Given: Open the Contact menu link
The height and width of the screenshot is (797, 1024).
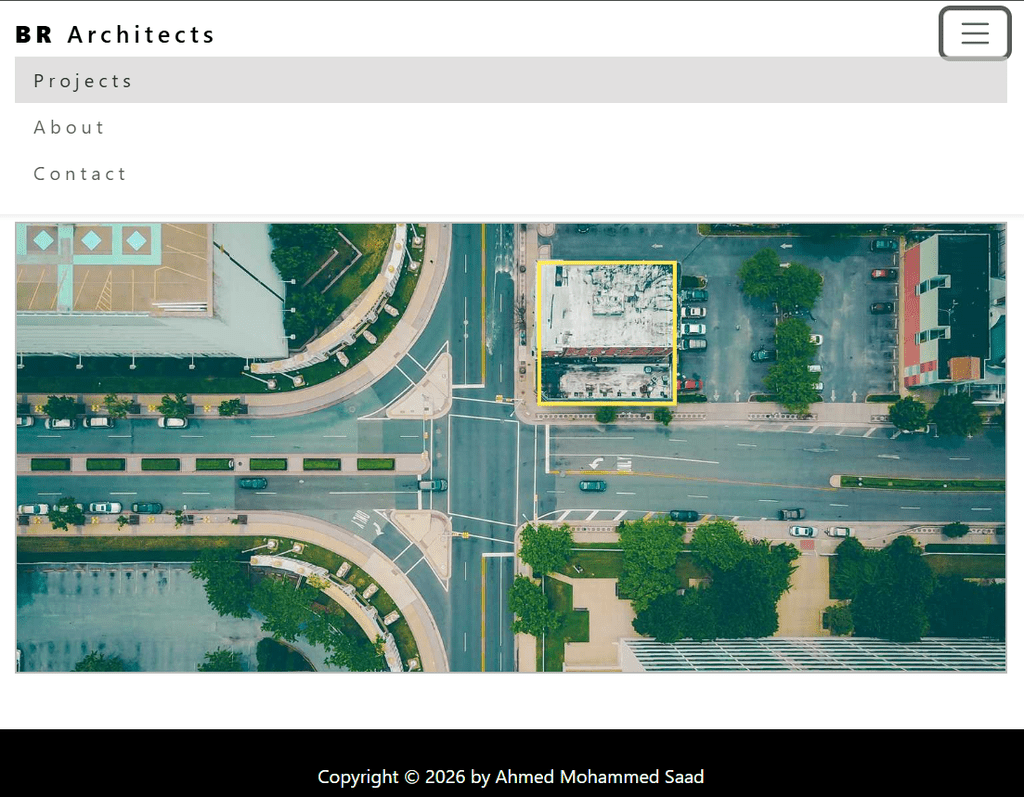Looking at the screenshot, I should (511, 173).
